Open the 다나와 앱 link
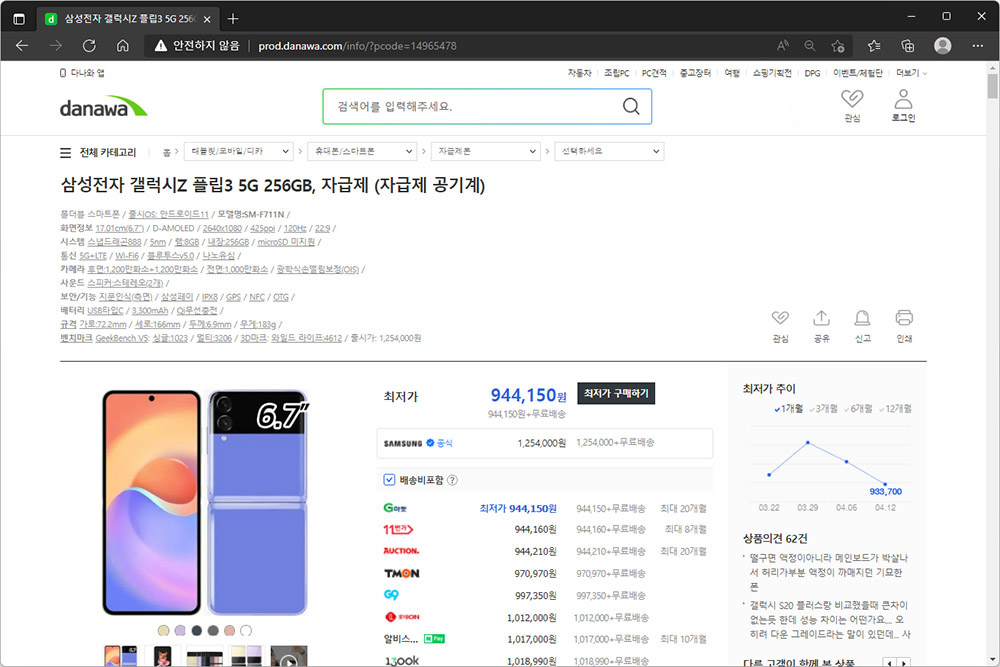 [x=82, y=73]
